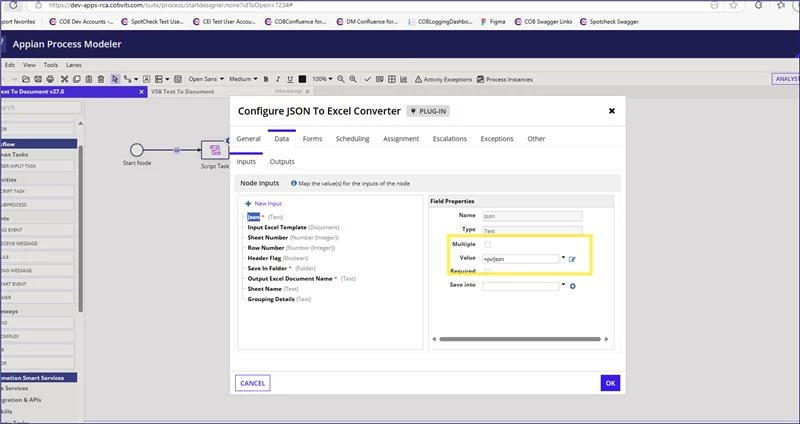Open Process Instances in toolbar
Image resolution: width=800 pixels, height=424 pixels.
click(505, 79)
